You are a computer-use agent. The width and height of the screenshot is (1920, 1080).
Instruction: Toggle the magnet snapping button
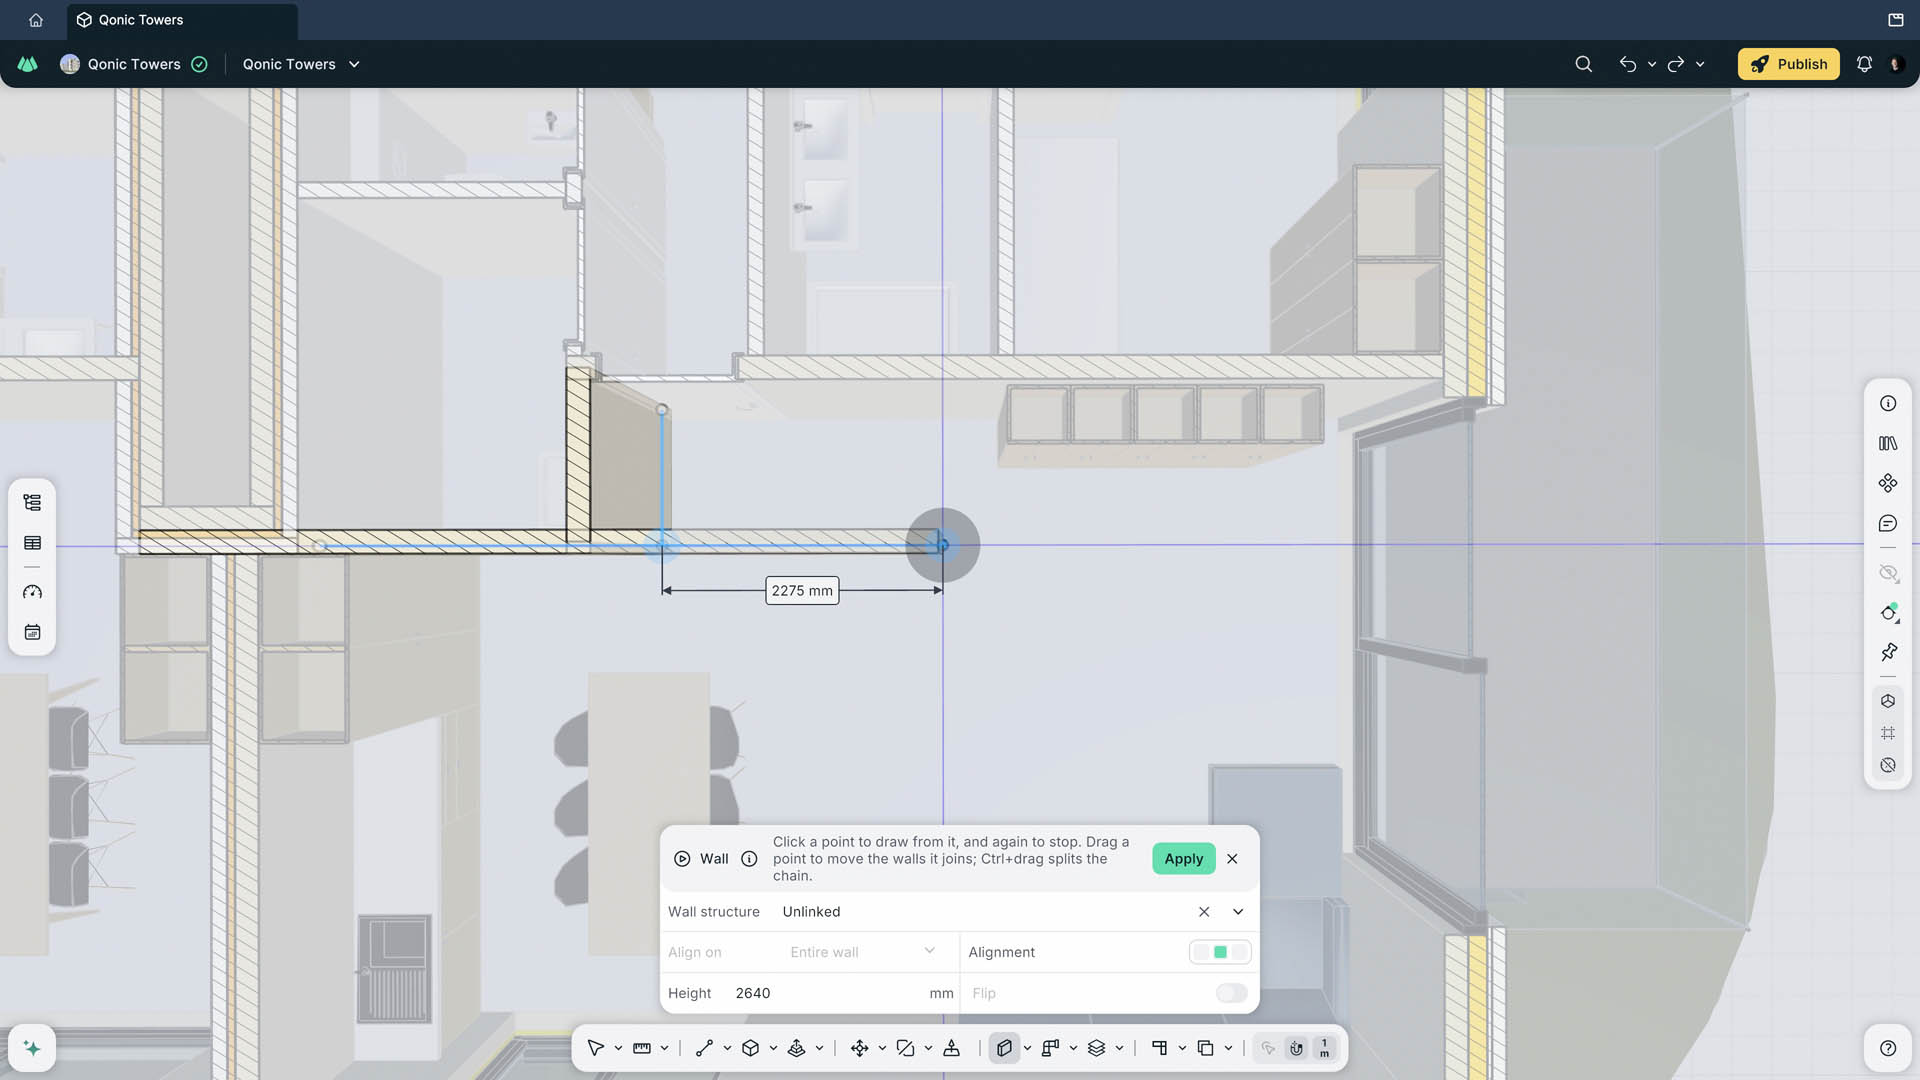(x=1296, y=1048)
